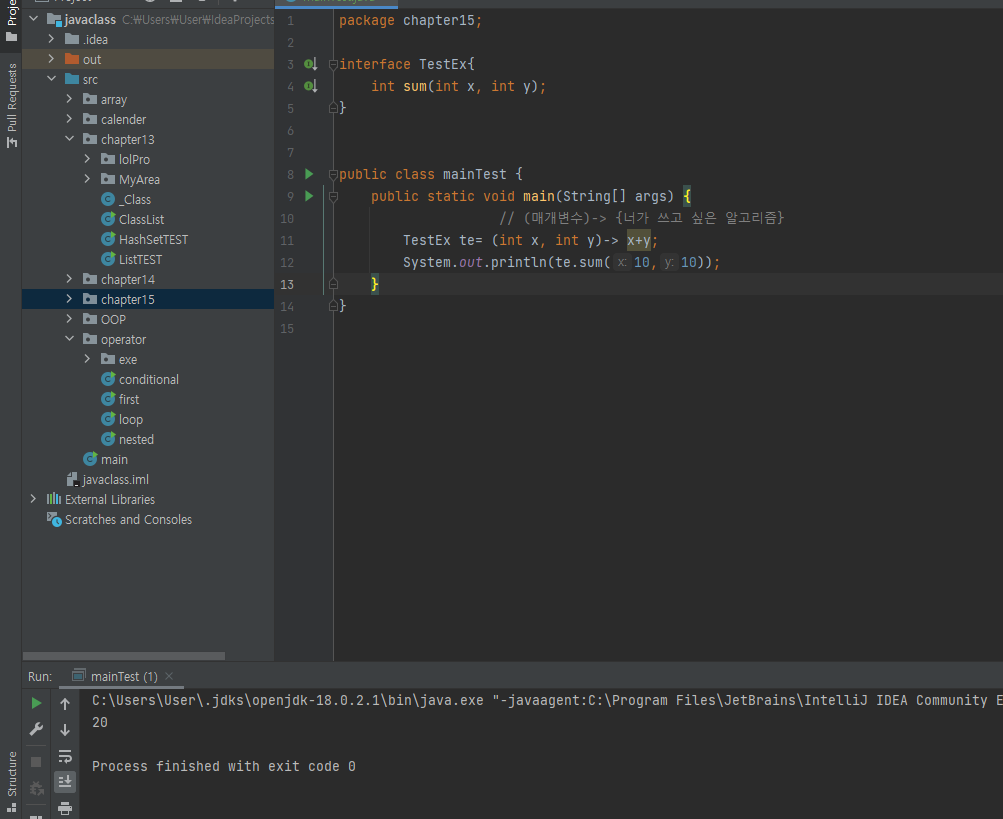
Task: Jump down the stack trace arrow
Action: (x=65, y=729)
